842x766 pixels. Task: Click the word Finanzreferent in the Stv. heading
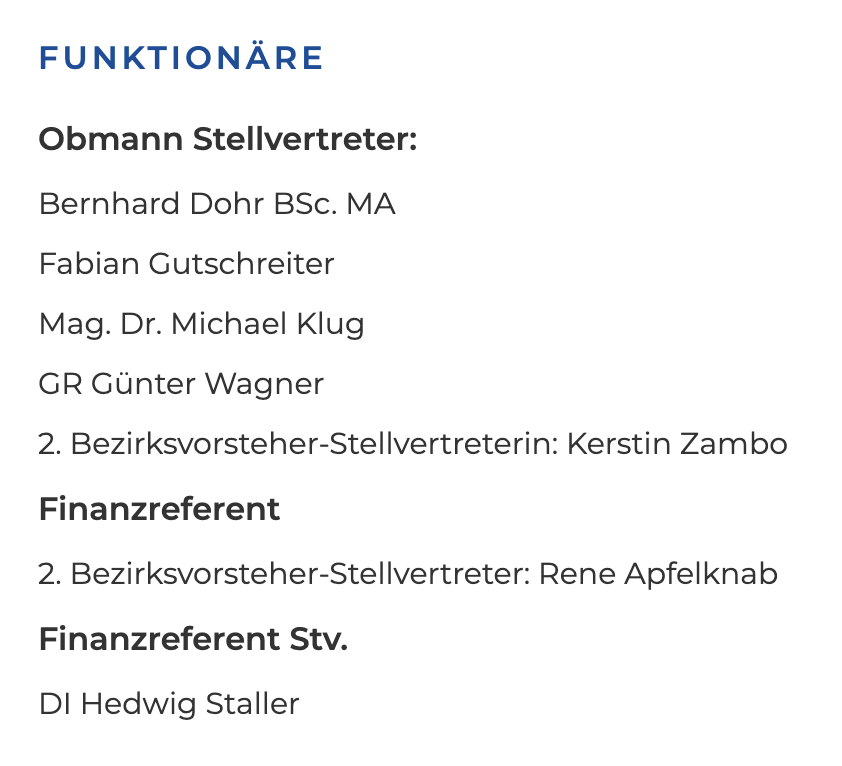click(x=159, y=639)
